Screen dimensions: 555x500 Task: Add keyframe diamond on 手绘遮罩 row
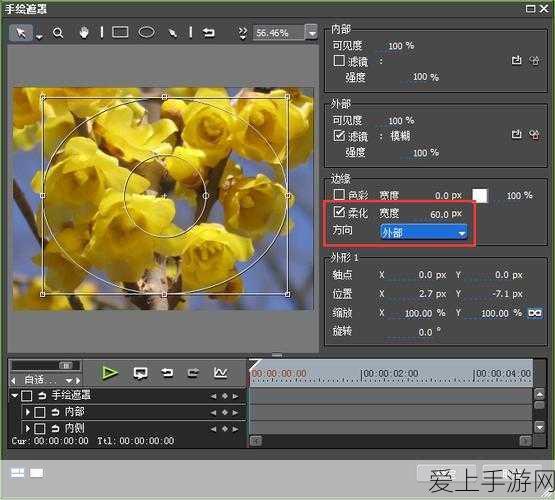224,396
